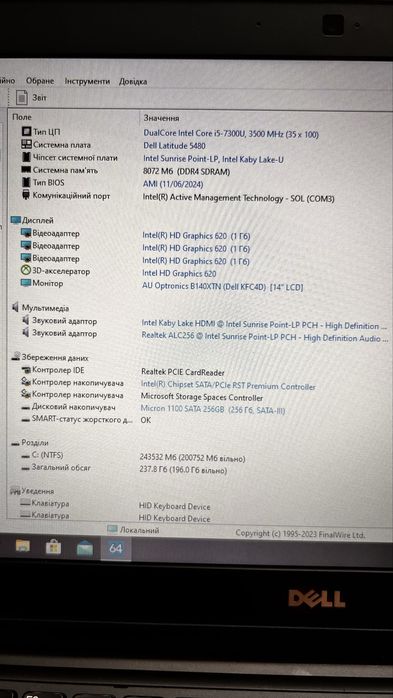Click the Поле column header

[x=22, y=117]
